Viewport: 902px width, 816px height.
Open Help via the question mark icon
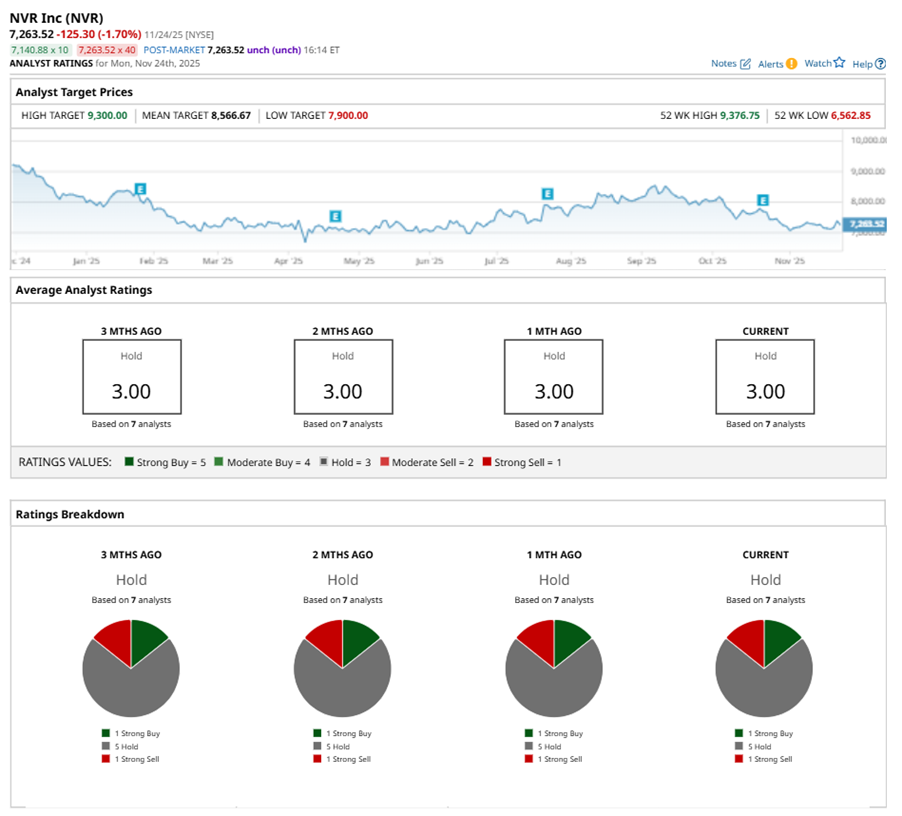pos(880,64)
